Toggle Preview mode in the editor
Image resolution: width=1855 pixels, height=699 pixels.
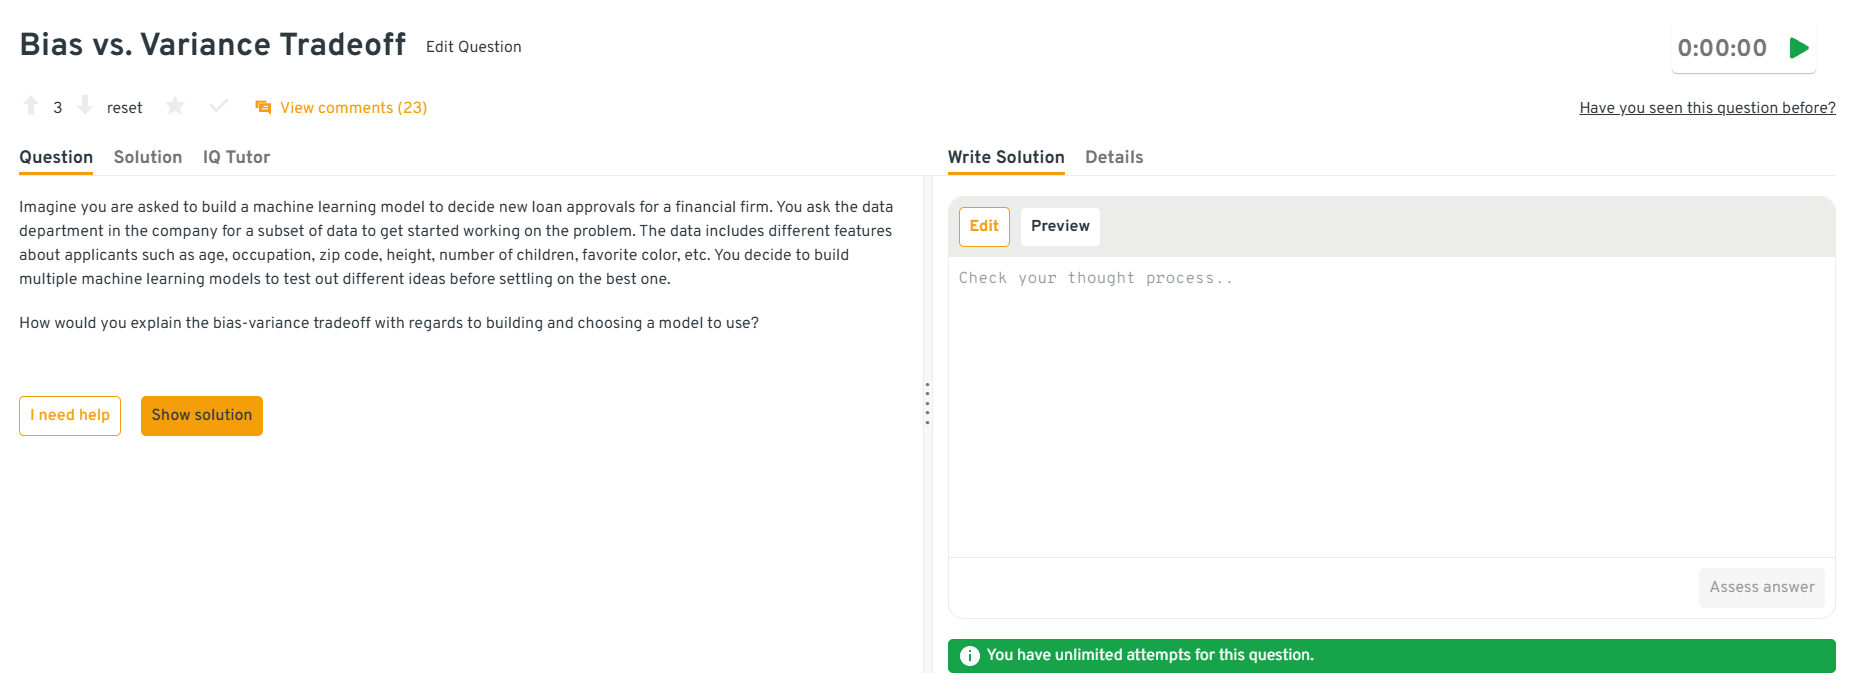[1060, 227]
